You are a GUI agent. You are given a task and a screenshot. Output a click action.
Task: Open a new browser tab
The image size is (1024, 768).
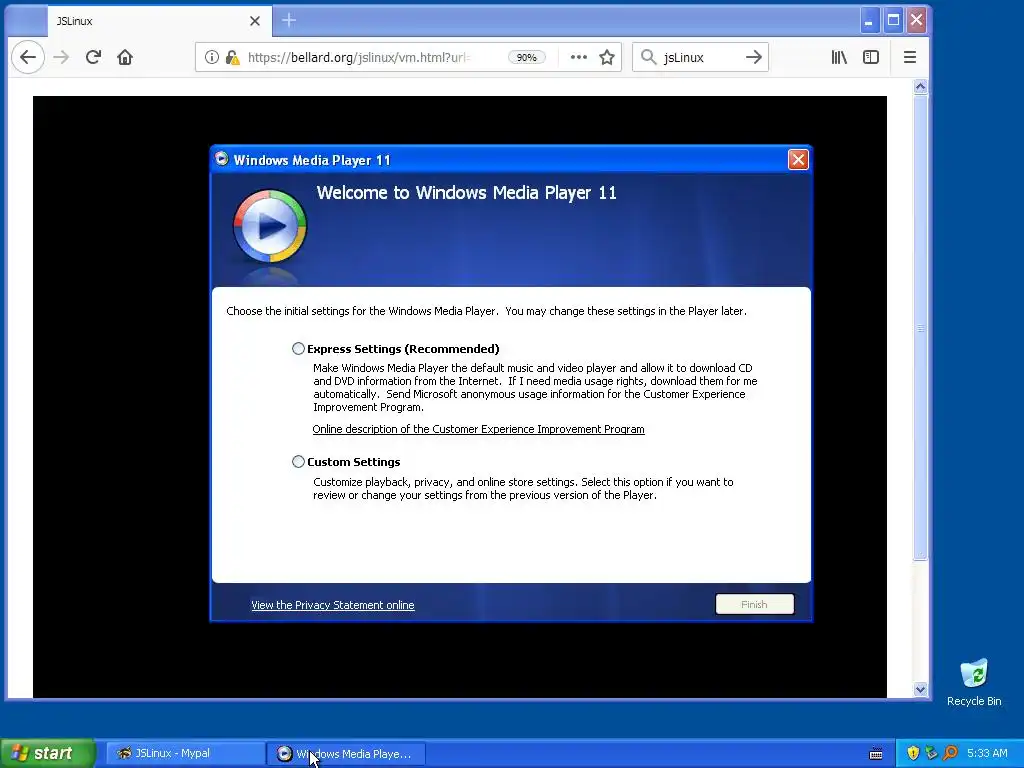click(x=289, y=21)
